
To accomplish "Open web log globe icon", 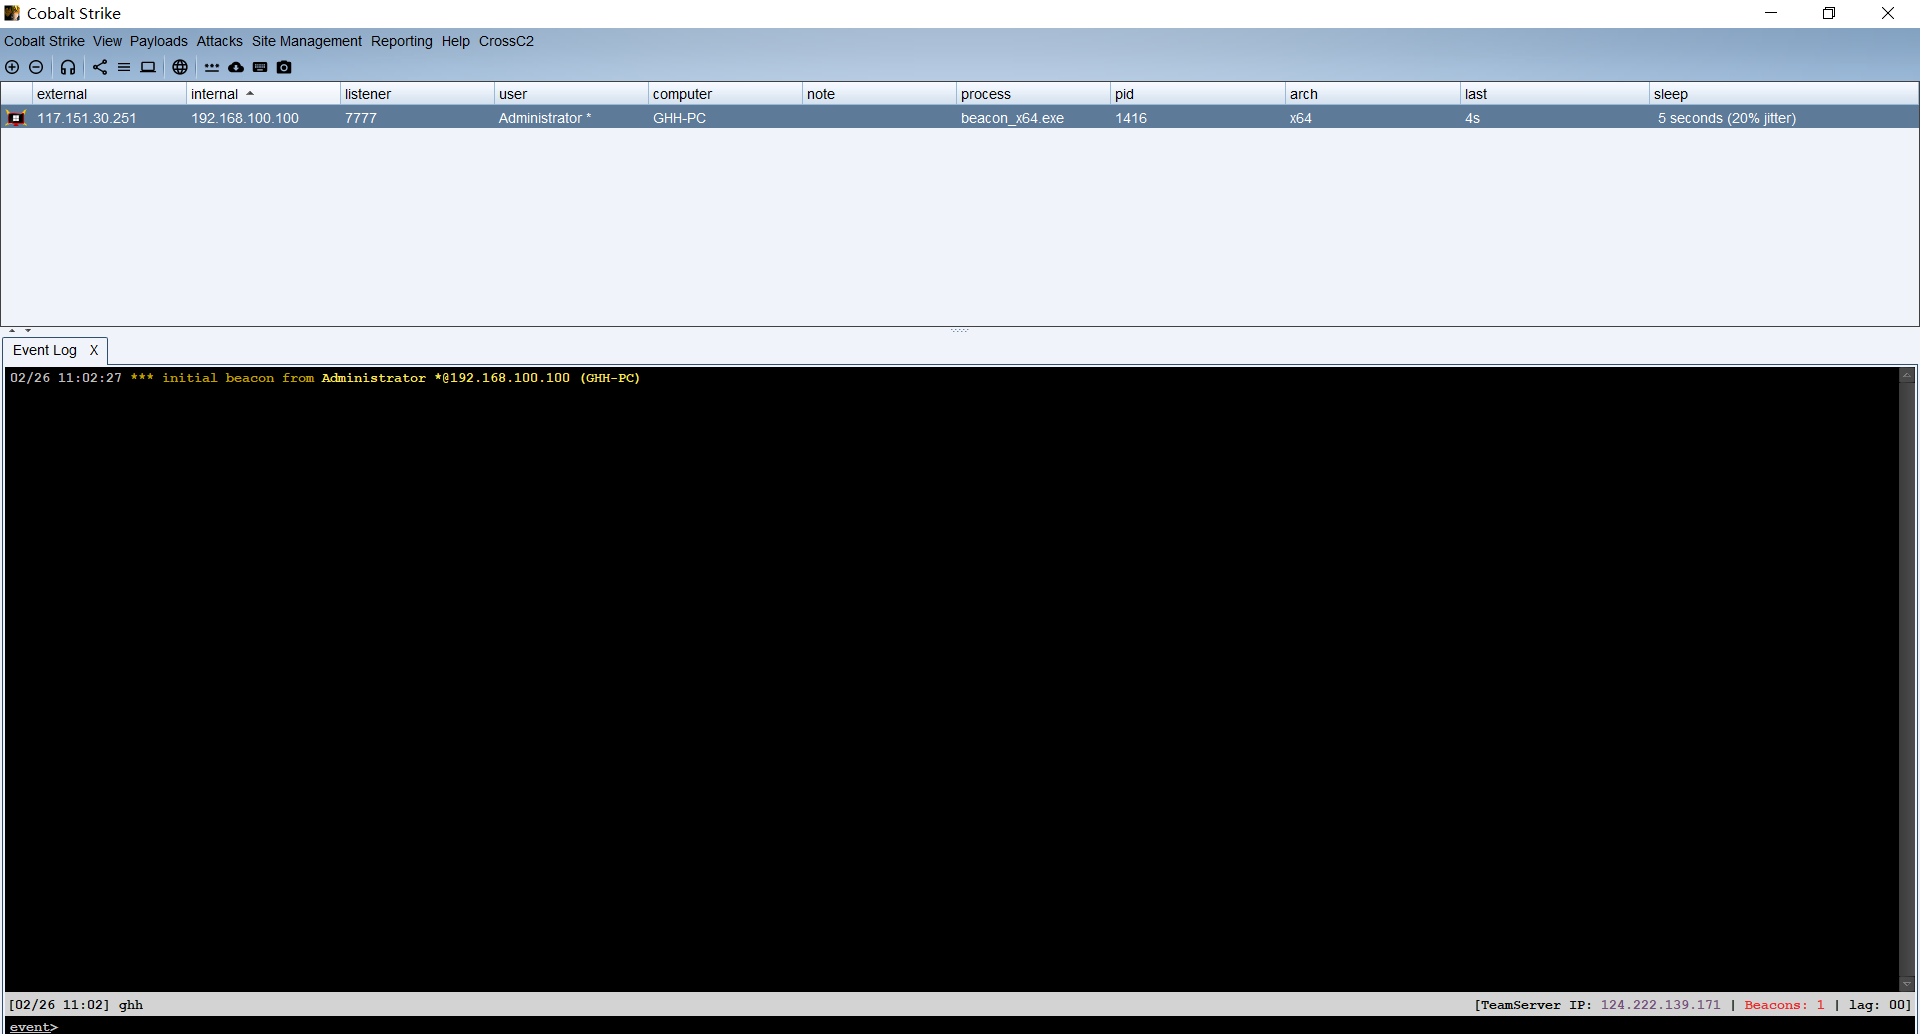I will pos(180,67).
